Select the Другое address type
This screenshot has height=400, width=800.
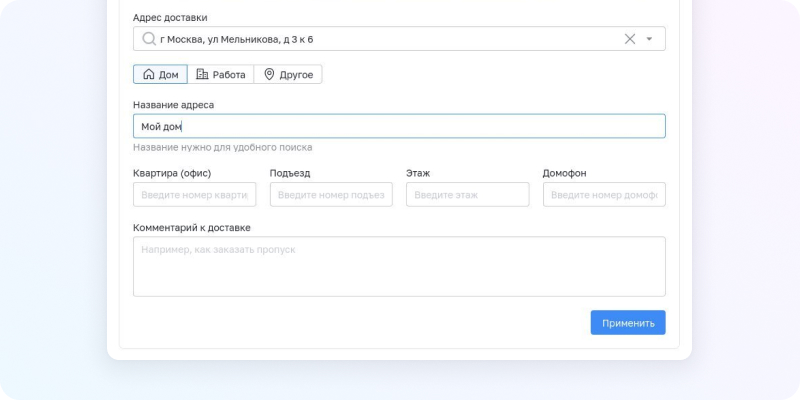pyautogui.click(x=288, y=74)
